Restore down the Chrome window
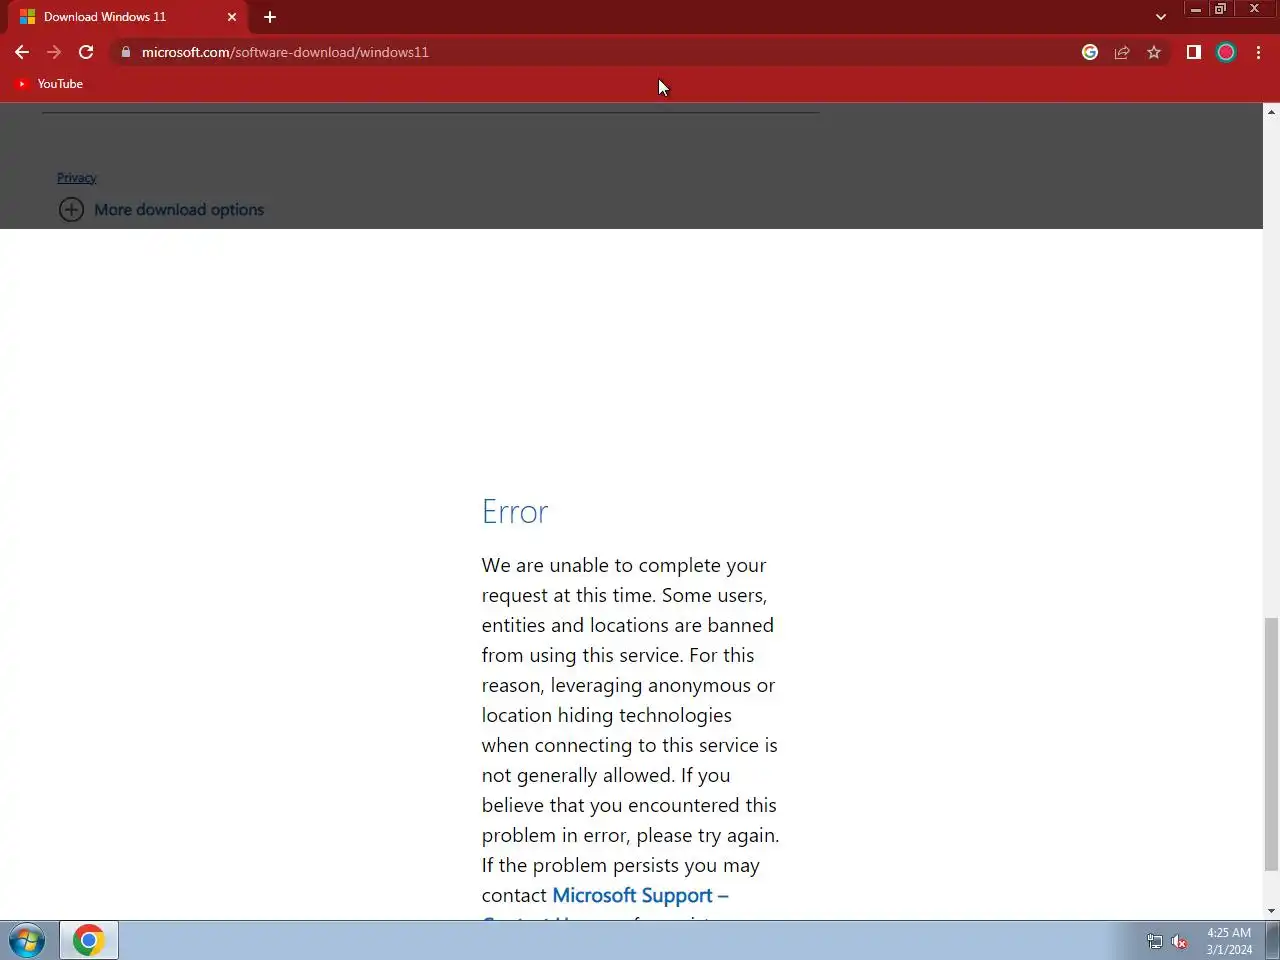This screenshot has width=1280, height=960. pos(1220,9)
